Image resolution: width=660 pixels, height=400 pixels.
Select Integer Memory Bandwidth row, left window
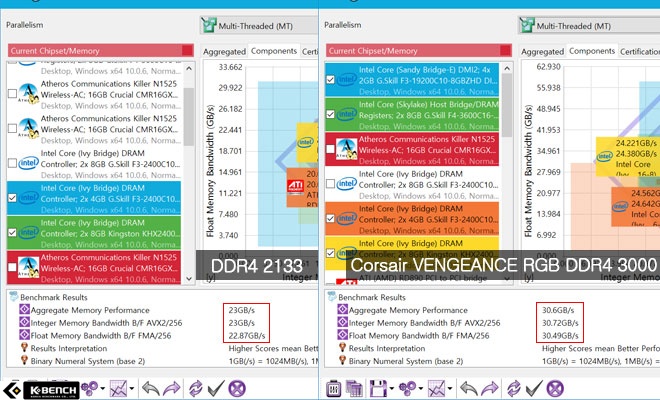(x=162, y=323)
